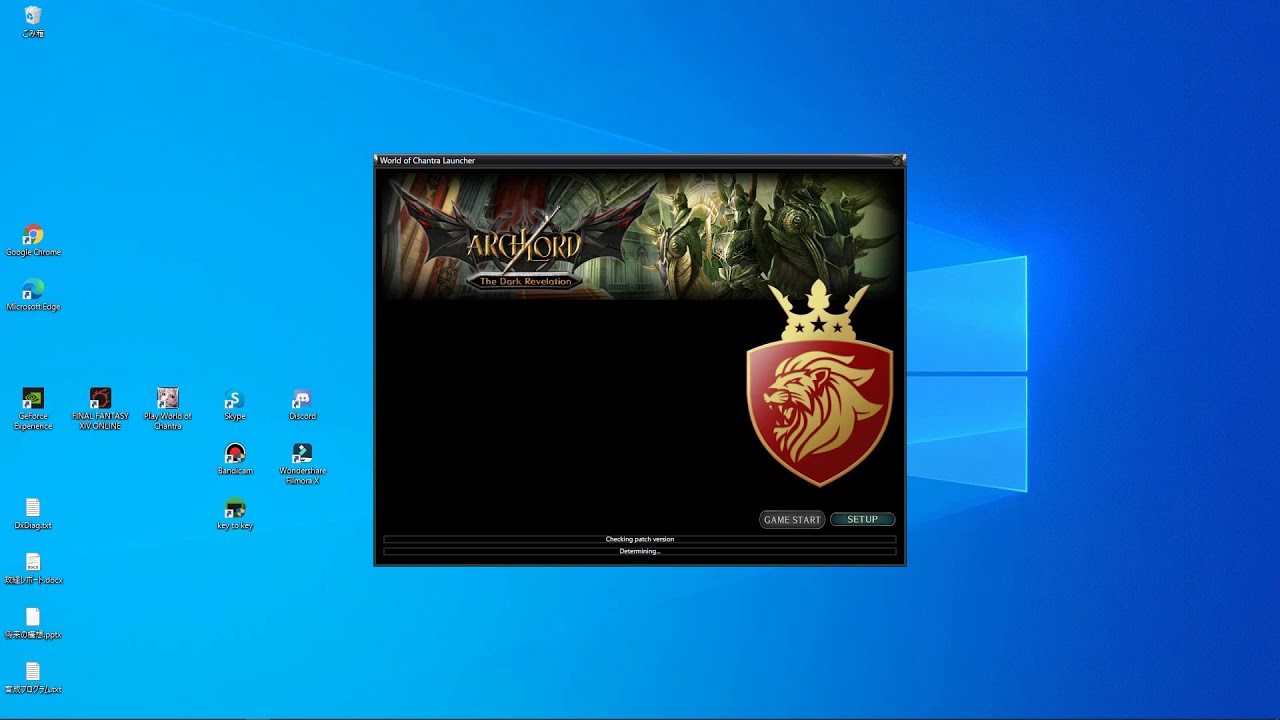Select the GeForce Experience desktop icon
This screenshot has width=1280, height=720.
click(33, 409)
